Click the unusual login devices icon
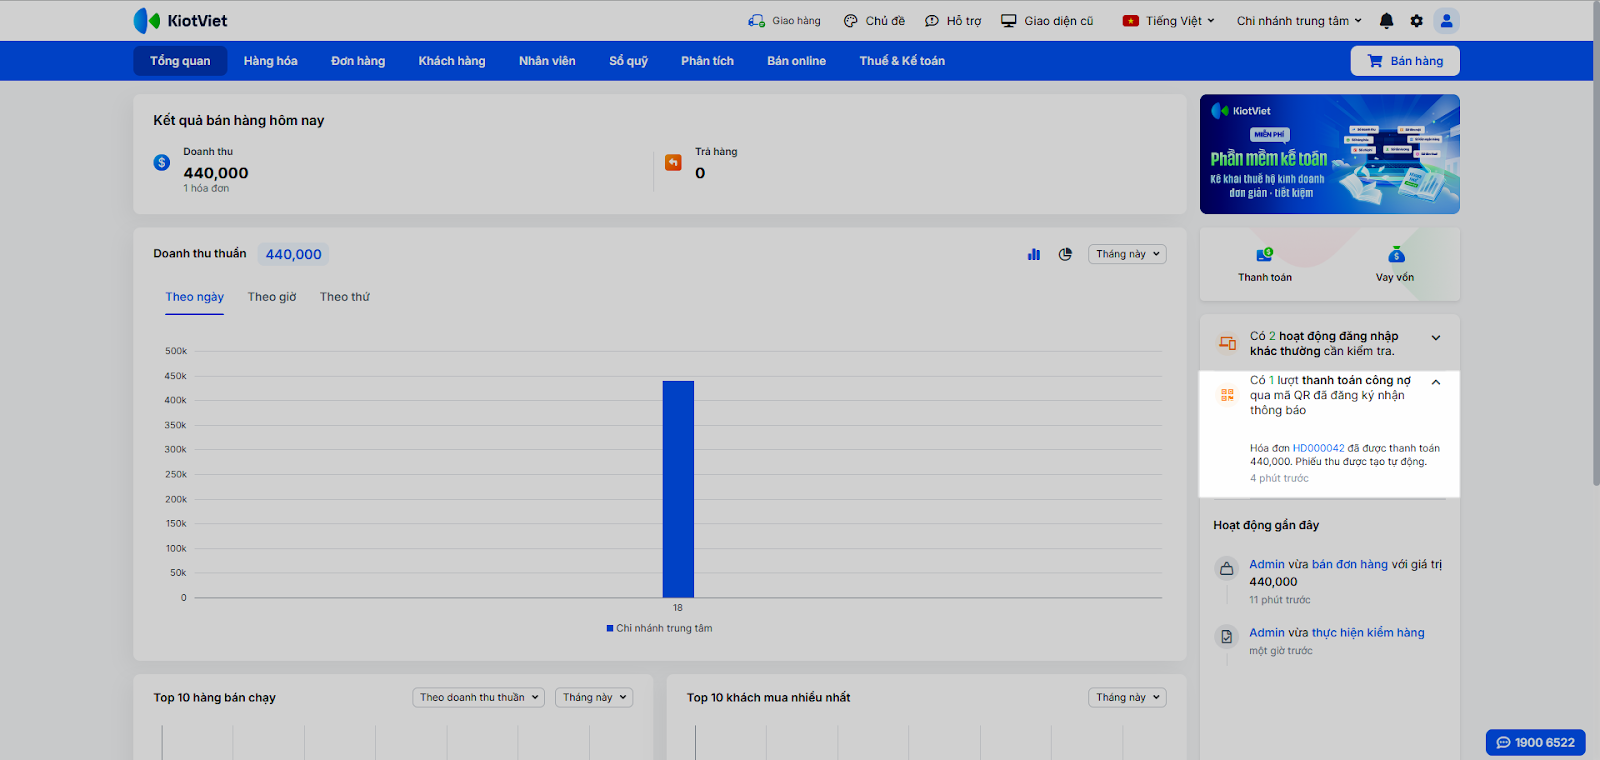 (1227, 344)
